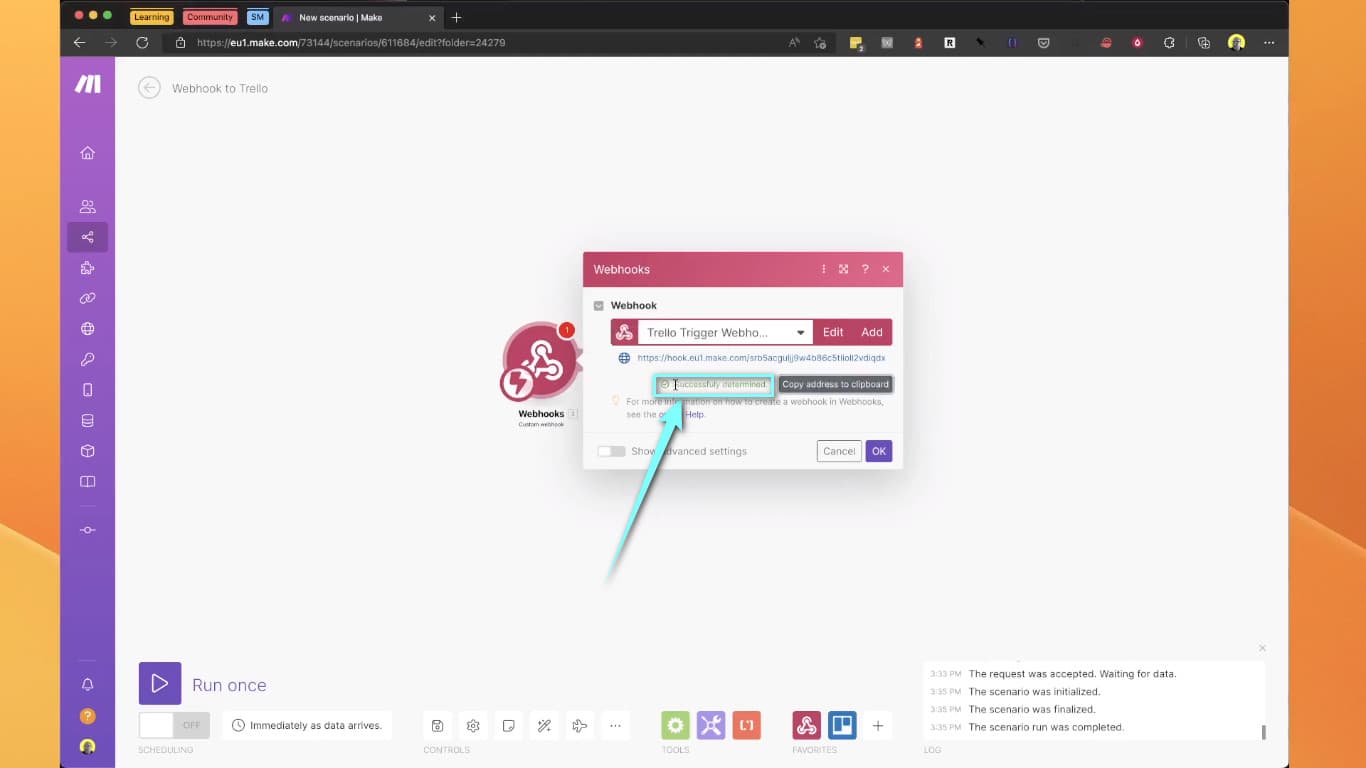
Task: Click Copy address to clipboard
Action: tap(835, 384)
